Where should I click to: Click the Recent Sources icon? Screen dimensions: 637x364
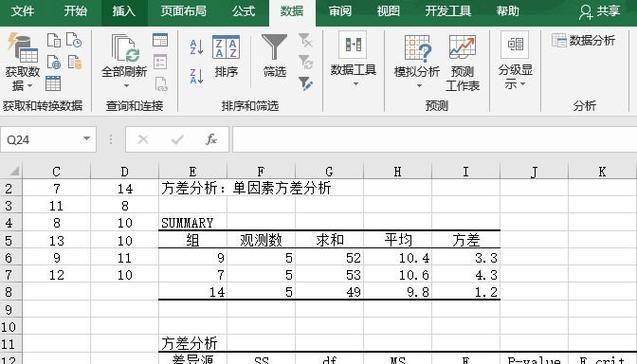click(x=74, y=40)
